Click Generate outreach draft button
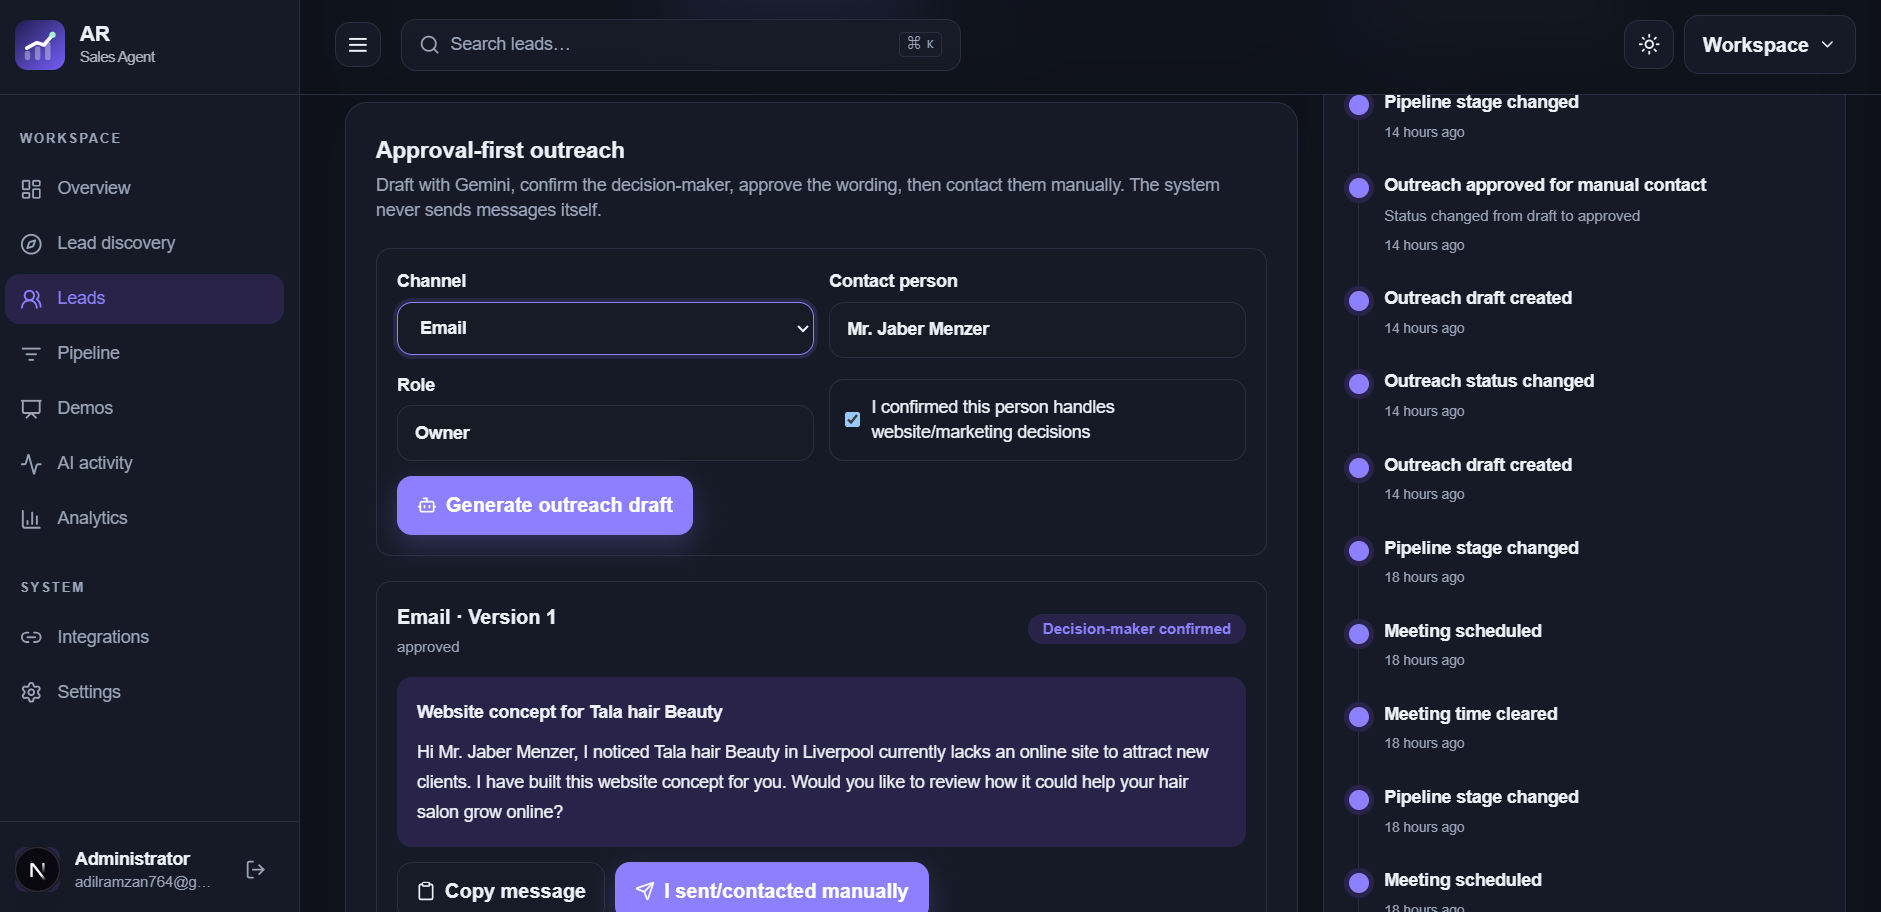This screenshot has height=912, width=1881. coord(545,506)
